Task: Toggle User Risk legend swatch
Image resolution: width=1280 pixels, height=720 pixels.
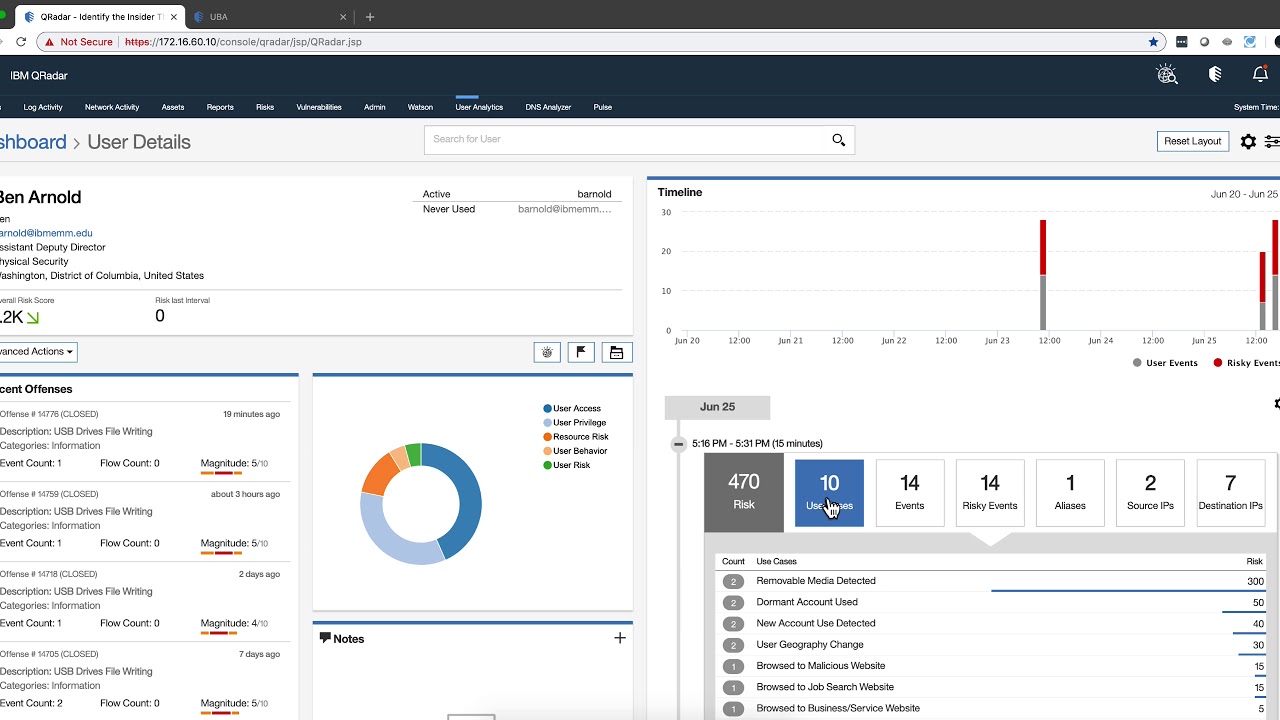Action: click(548, 465)
